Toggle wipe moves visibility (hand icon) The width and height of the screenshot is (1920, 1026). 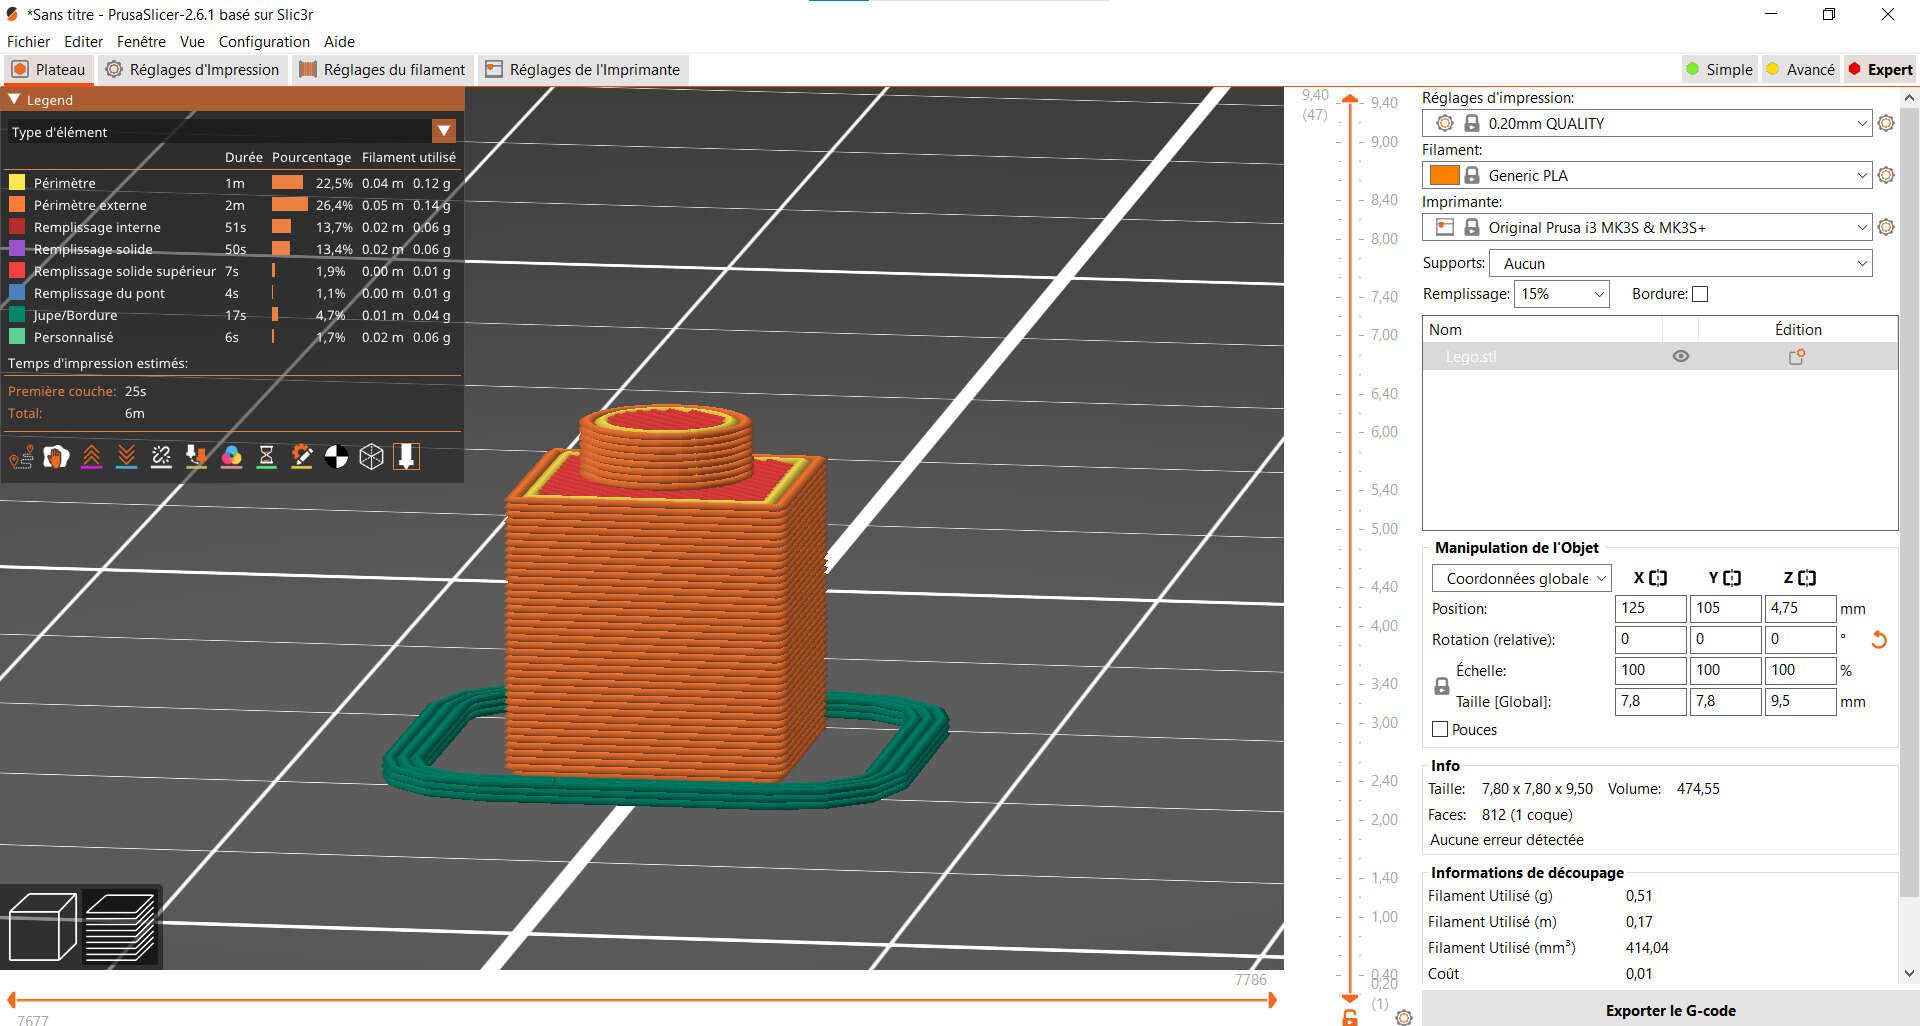[x=56, y=457]
